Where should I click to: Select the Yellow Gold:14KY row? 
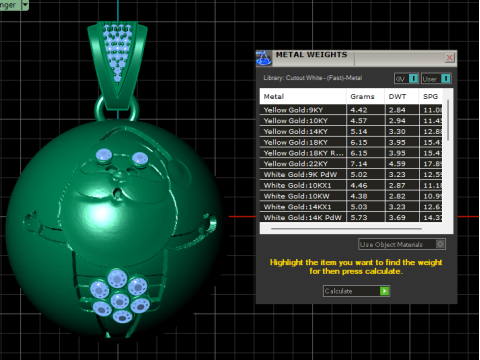351,131
